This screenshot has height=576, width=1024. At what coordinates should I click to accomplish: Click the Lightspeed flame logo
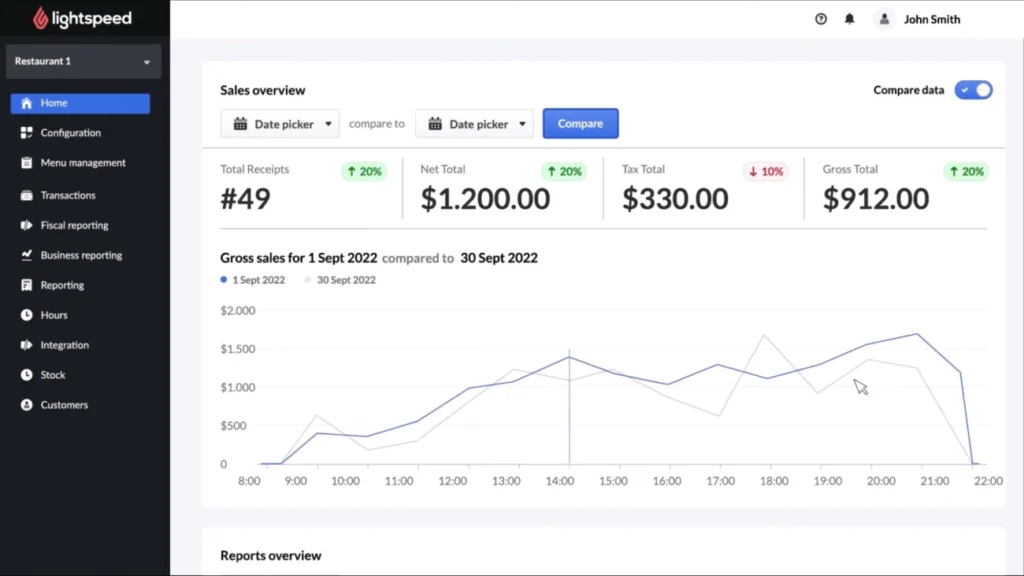pyautogui.click(x=39, y=18)
